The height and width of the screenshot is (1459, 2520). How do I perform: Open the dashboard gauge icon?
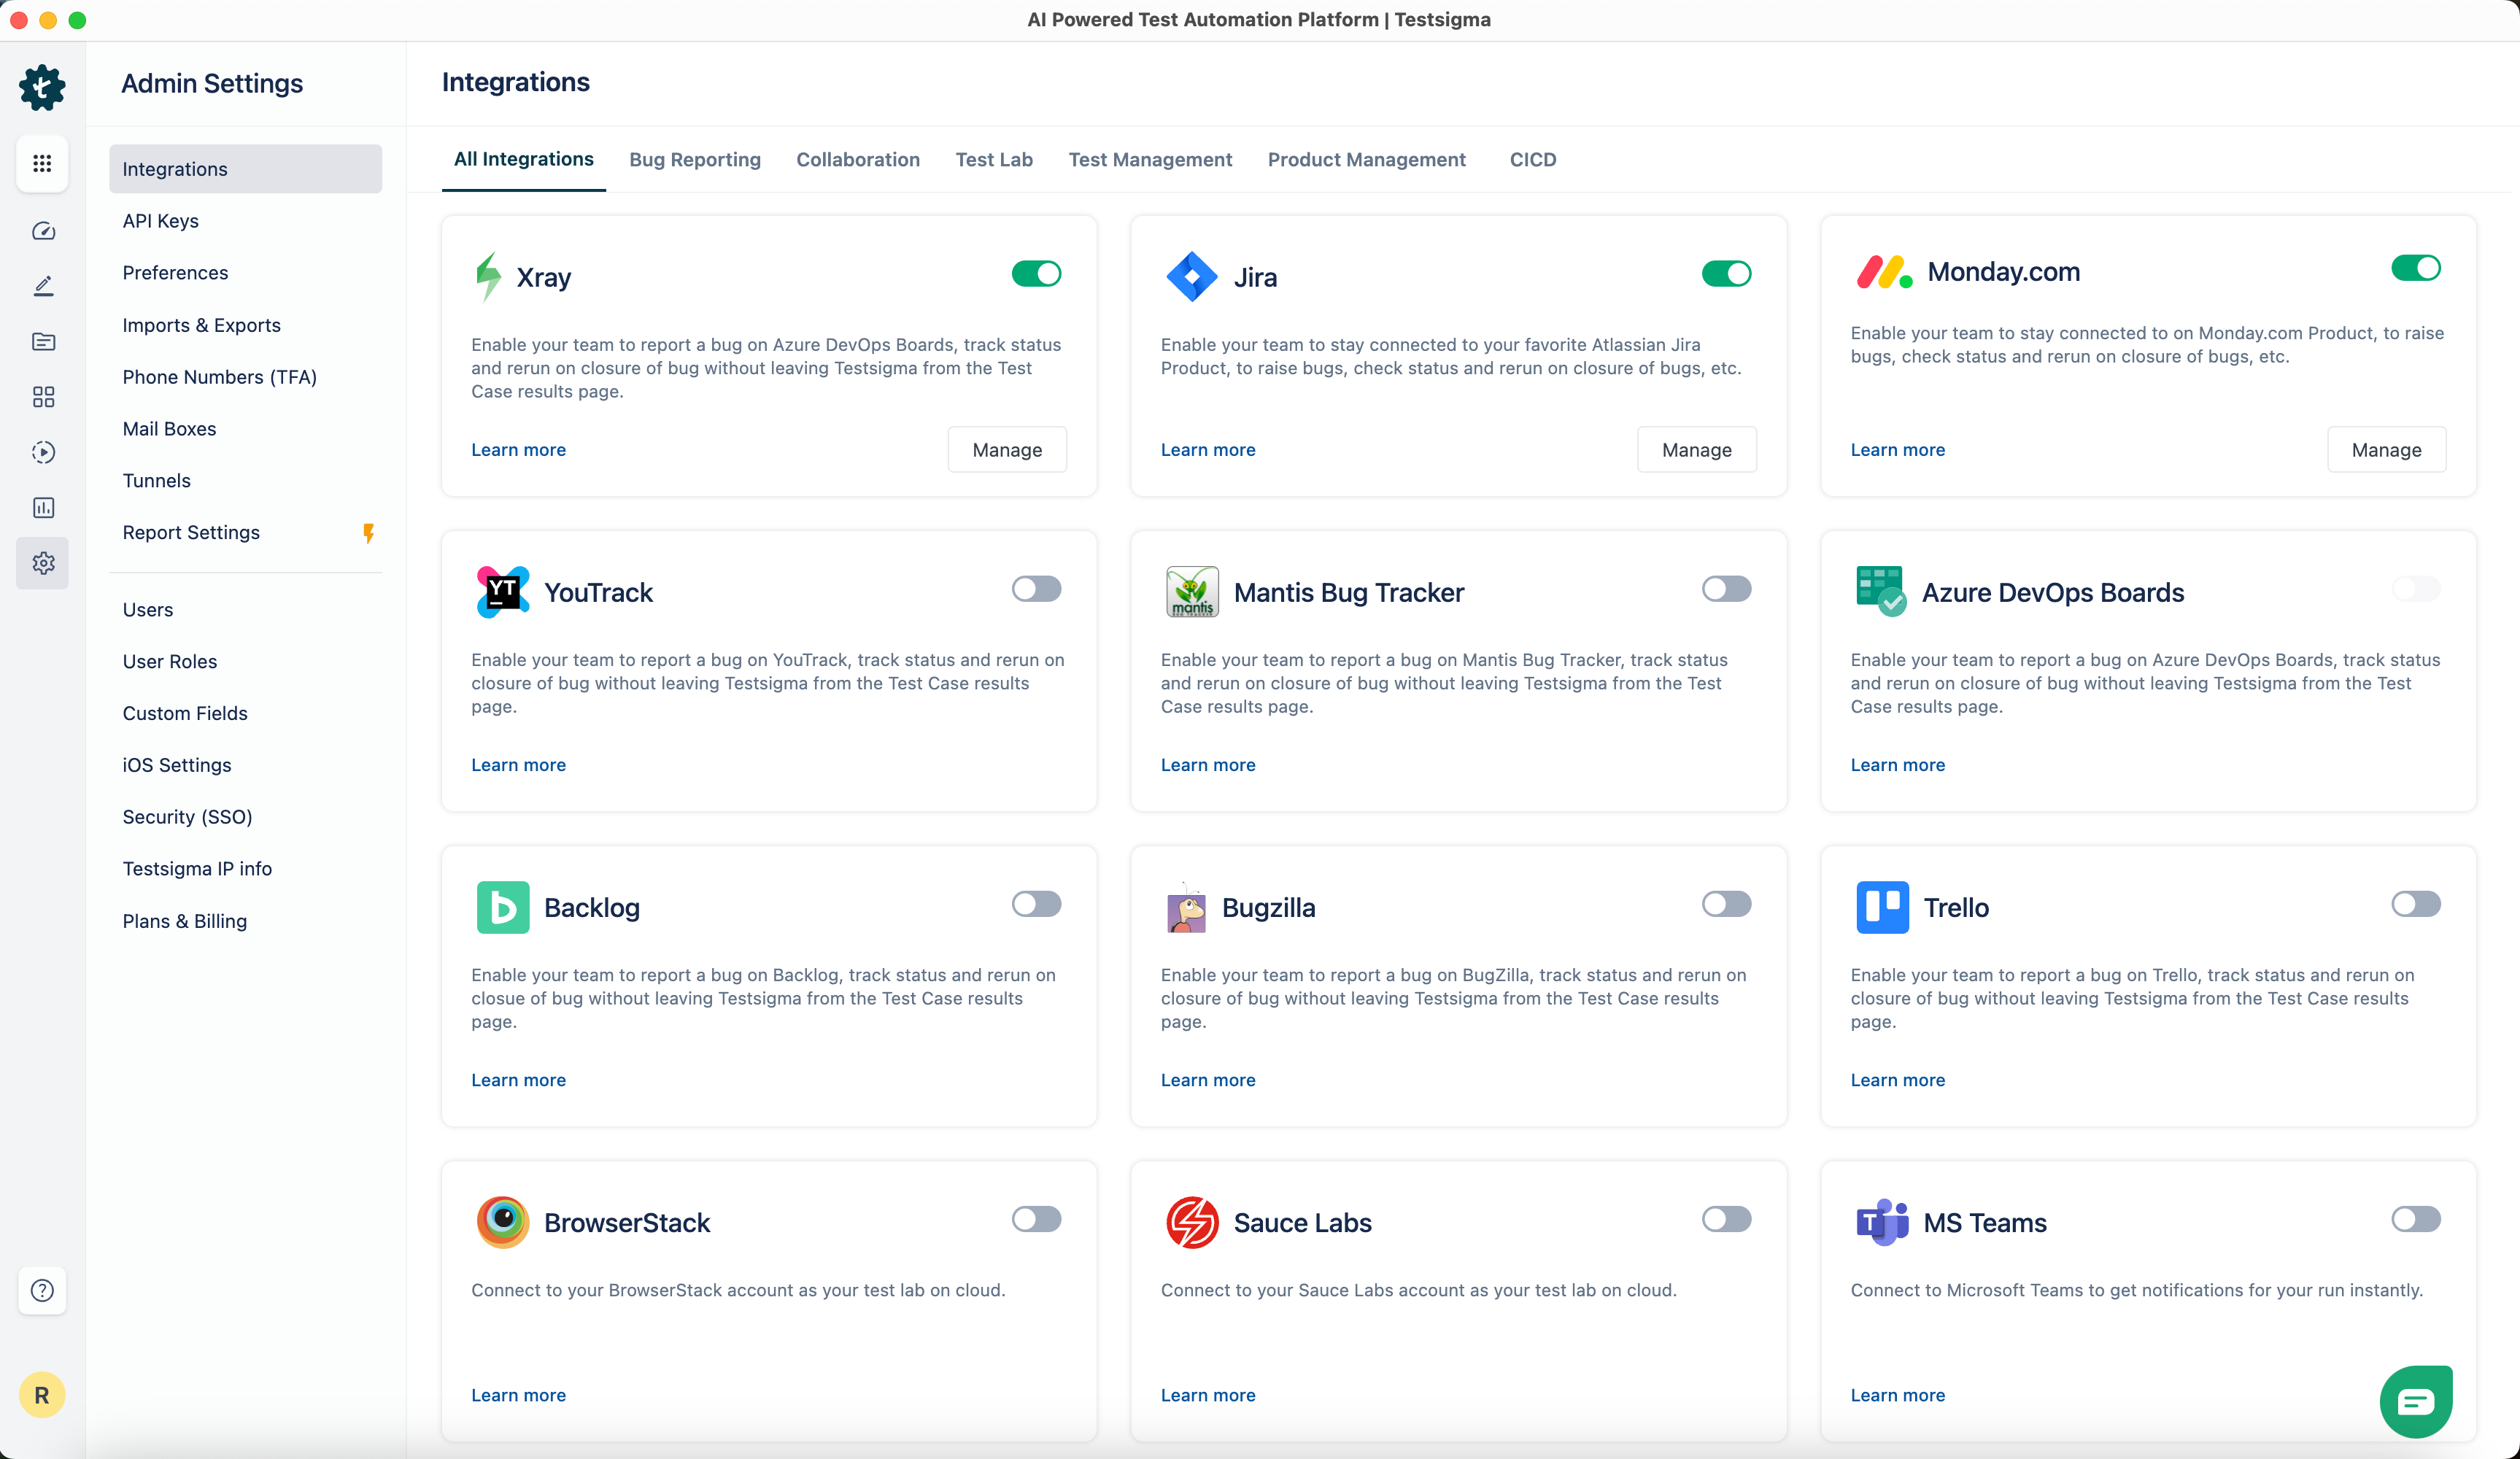[x=43, y=231]
